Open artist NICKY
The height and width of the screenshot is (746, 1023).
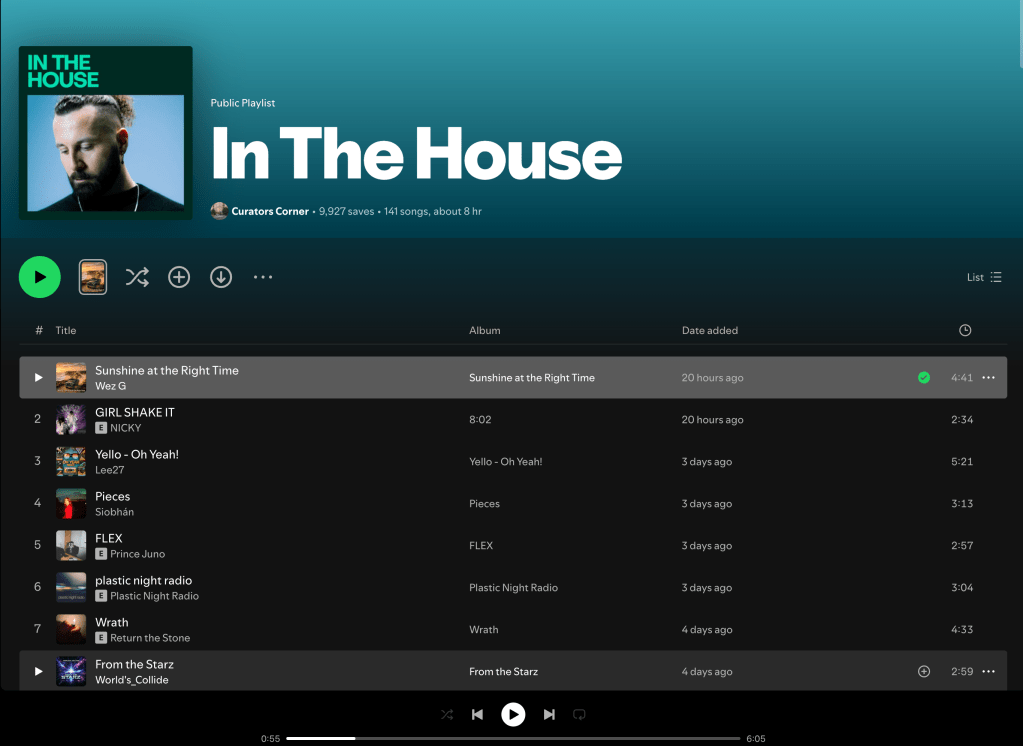(x=125, y=427)
